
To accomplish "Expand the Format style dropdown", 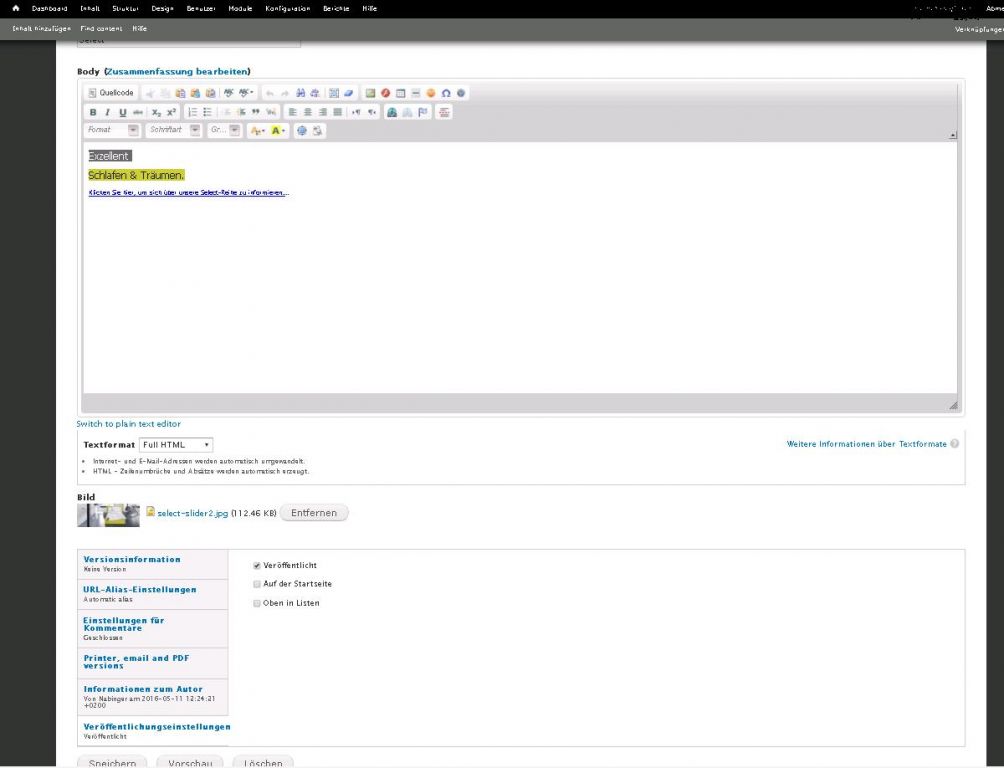I will pyautogui.click(x=112, y=130).
